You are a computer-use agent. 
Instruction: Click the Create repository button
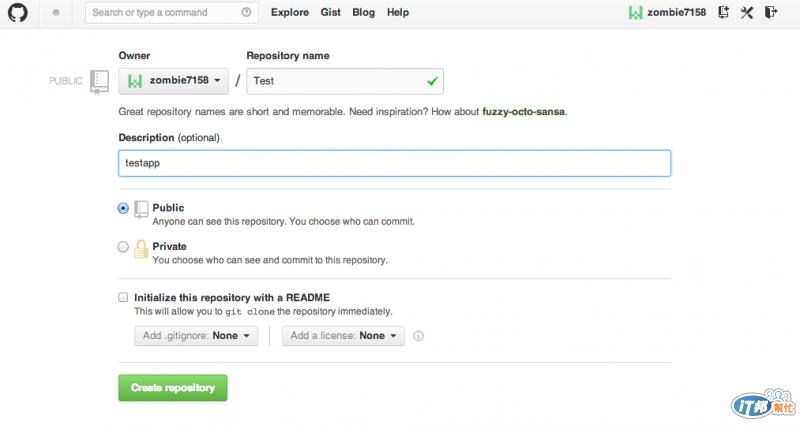(x=173, y=388)
